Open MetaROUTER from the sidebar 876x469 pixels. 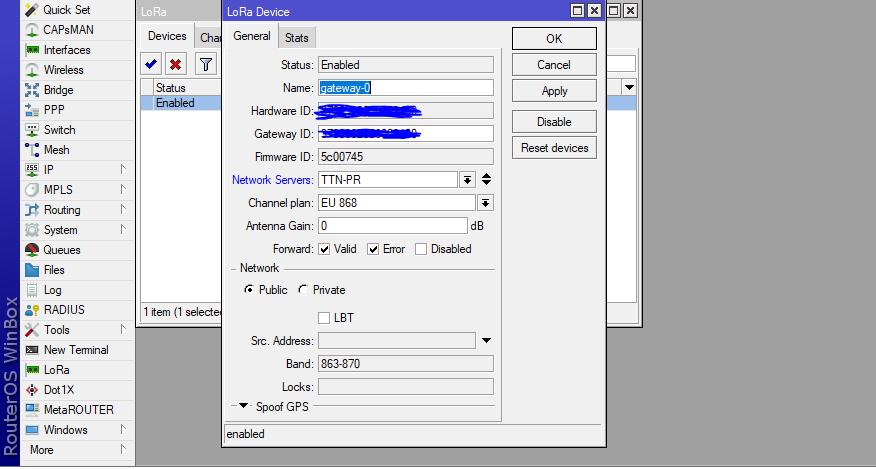pos(77,410)
